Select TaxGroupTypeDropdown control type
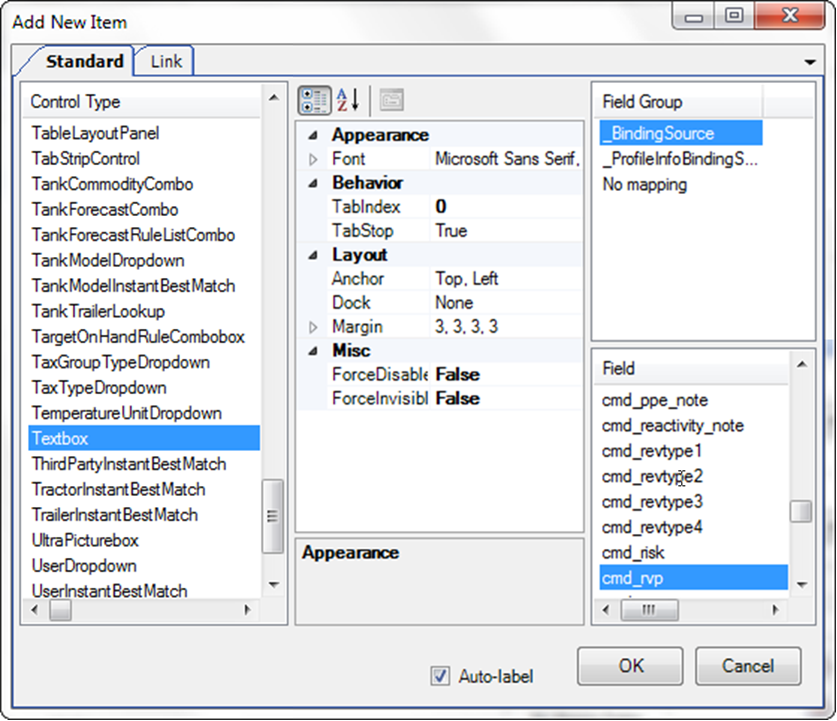The height and width of the screenshot is (721, 837). tap(120, 362)
